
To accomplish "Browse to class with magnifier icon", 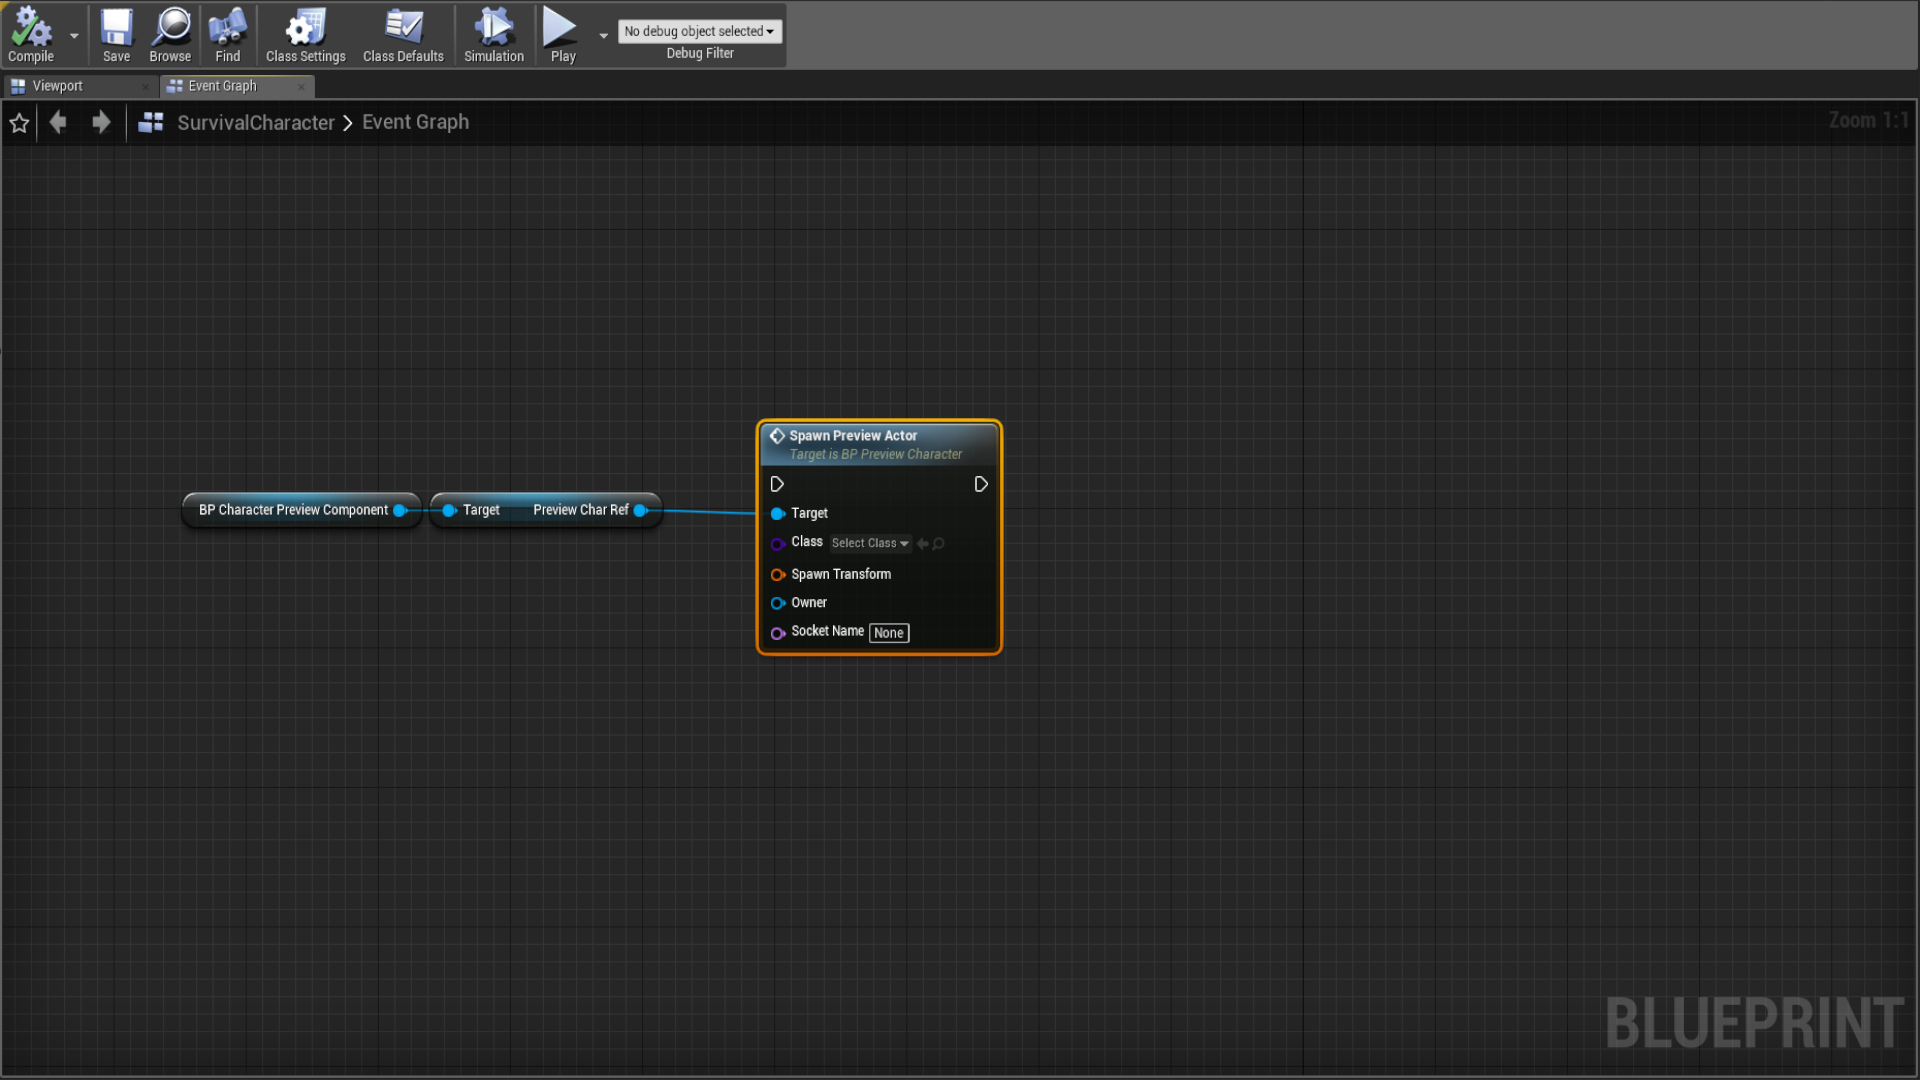I will coord(938,543).
